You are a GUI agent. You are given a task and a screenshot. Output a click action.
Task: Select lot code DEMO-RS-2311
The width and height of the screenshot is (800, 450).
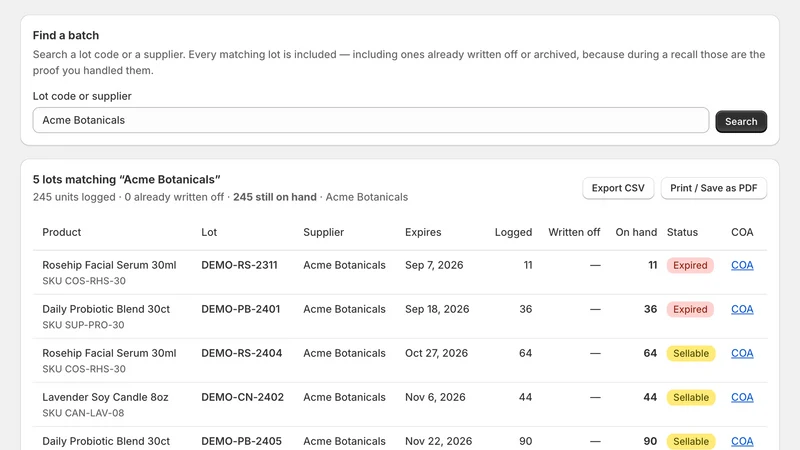pos(239,265)
